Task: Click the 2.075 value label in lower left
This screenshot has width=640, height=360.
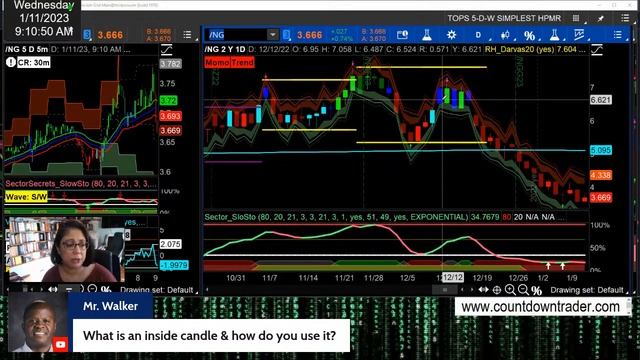Action: pyautogui.click(x=170, y=244)
